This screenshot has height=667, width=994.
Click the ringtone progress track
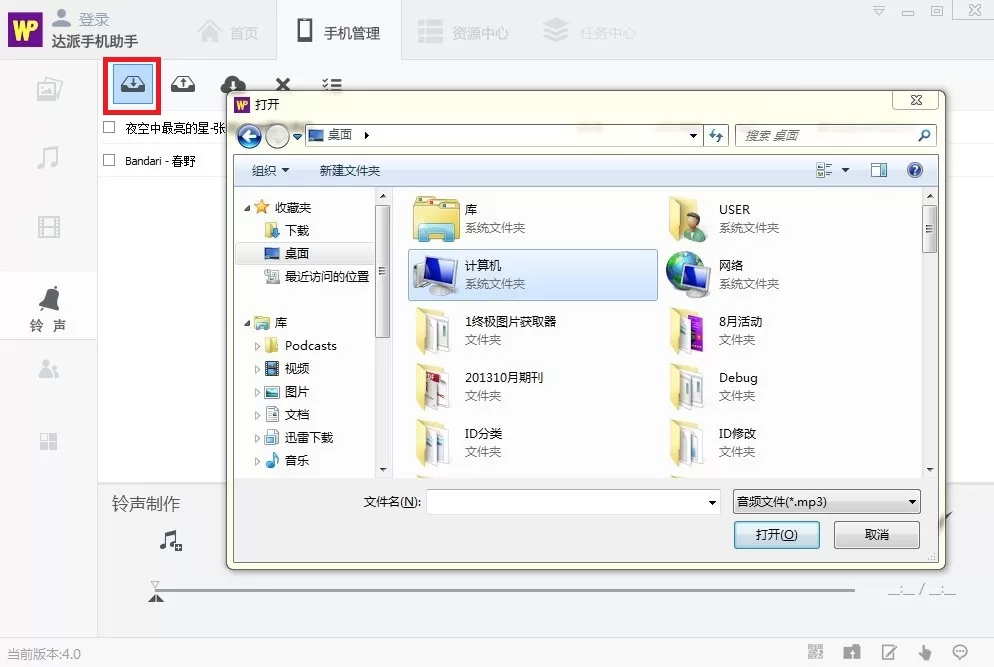pos(505,590)
